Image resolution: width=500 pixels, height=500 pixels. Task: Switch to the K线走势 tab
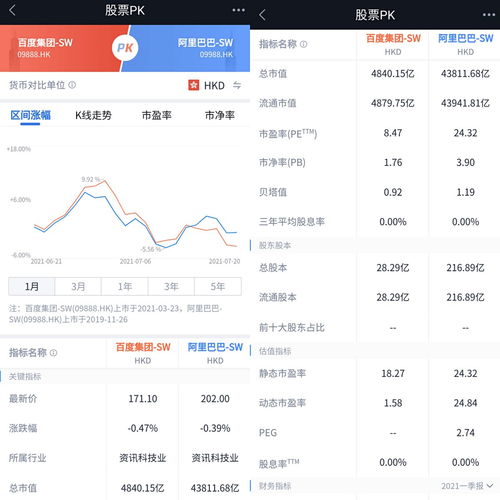point(93,115)
